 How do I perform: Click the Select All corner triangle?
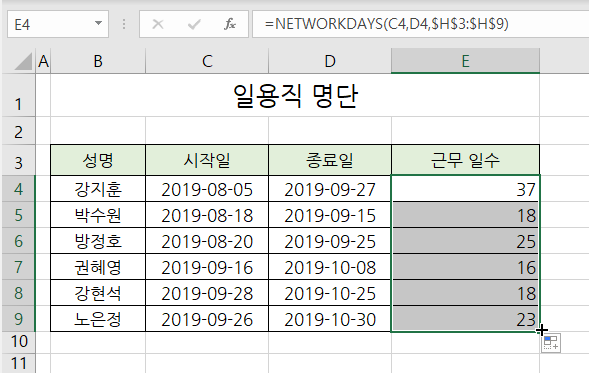(x=23, y=61)
